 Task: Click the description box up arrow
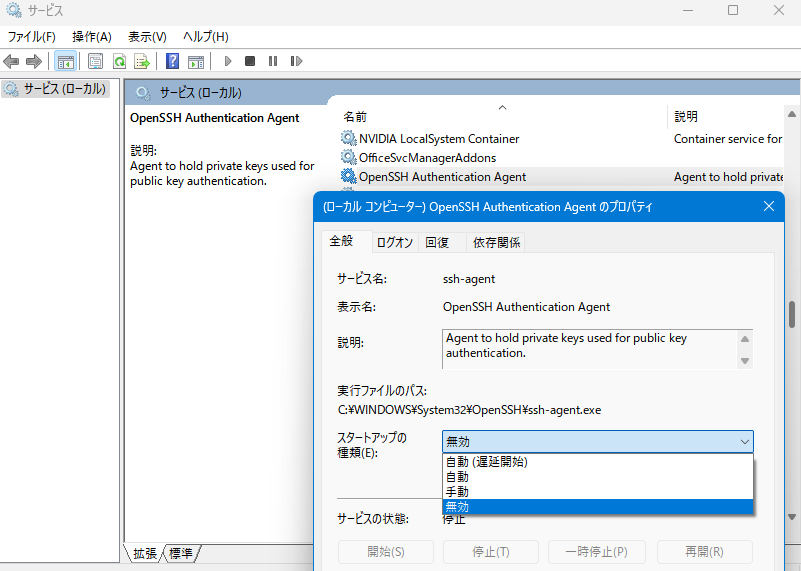coord(745,339)
